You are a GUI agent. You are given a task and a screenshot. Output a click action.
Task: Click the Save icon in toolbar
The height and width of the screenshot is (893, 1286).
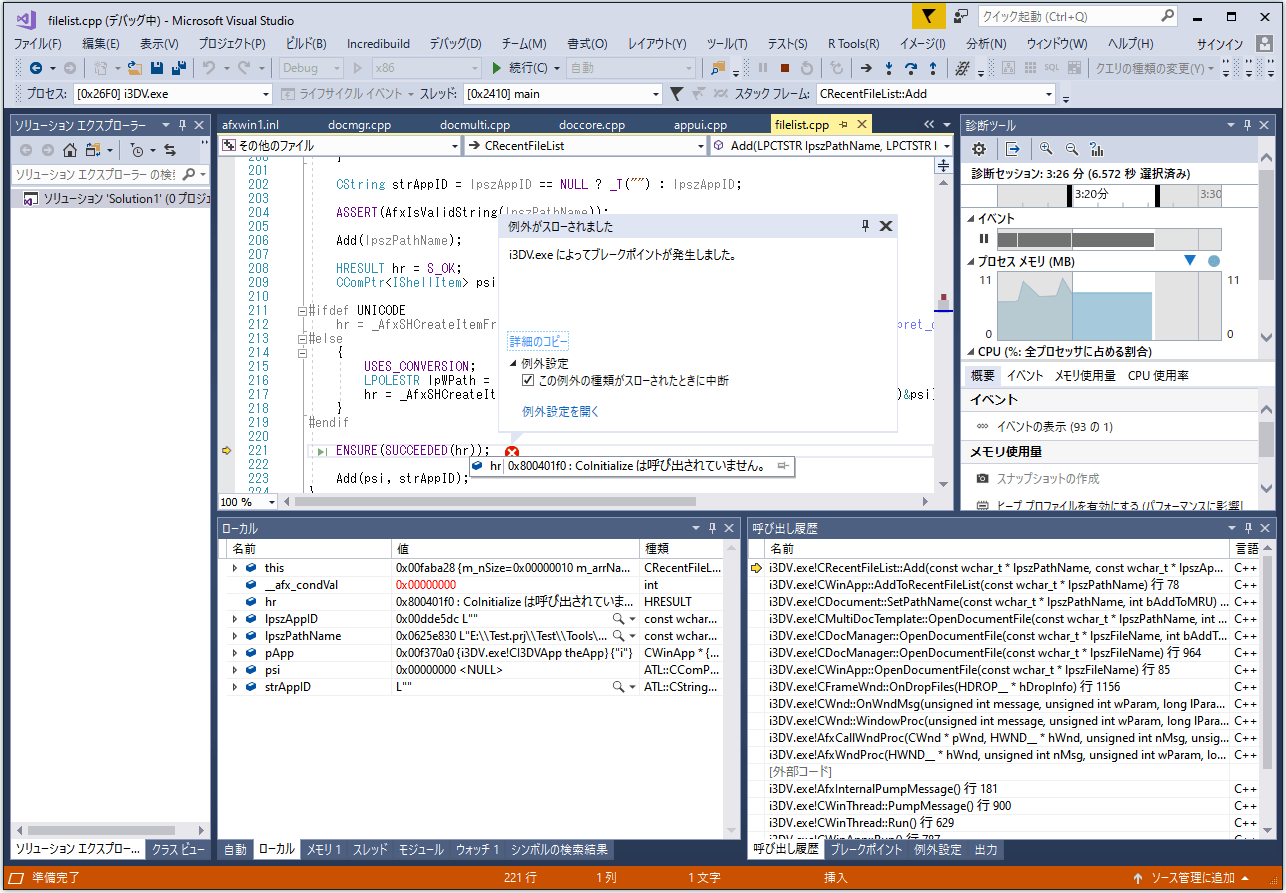coord(157,68)
